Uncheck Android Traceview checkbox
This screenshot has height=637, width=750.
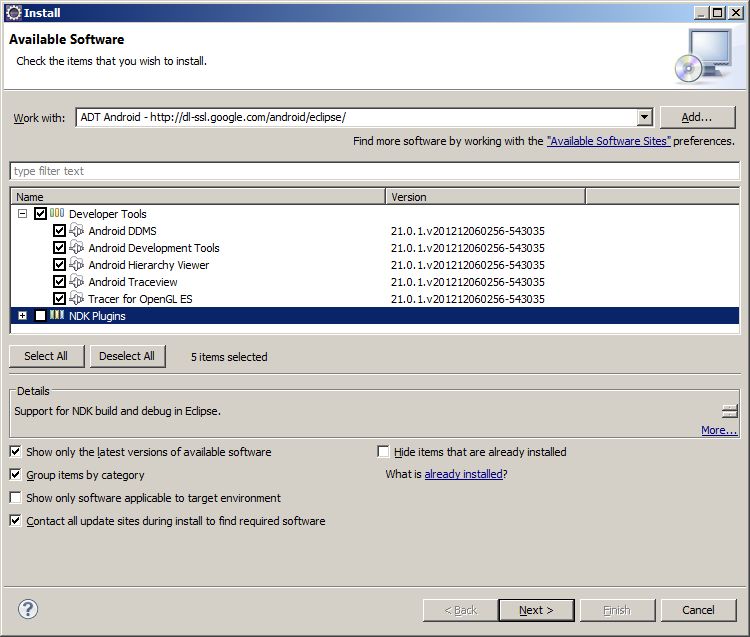[x=59, y=281]
